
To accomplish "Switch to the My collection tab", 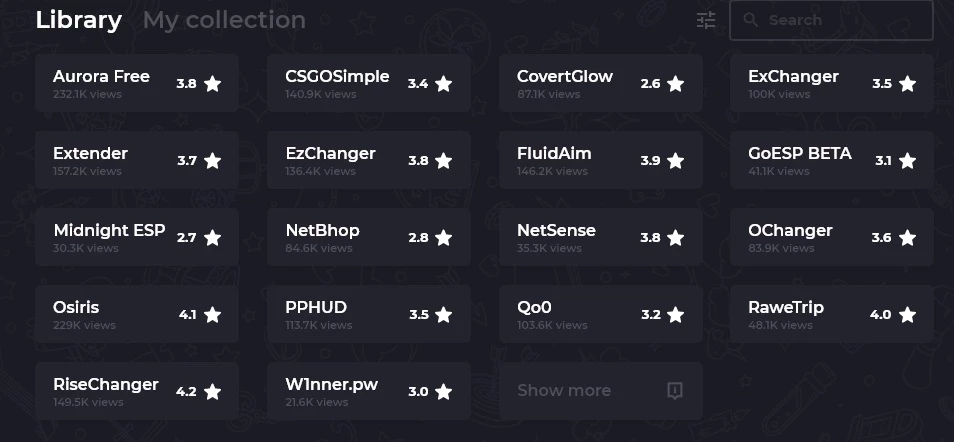I will pos(224,20).
